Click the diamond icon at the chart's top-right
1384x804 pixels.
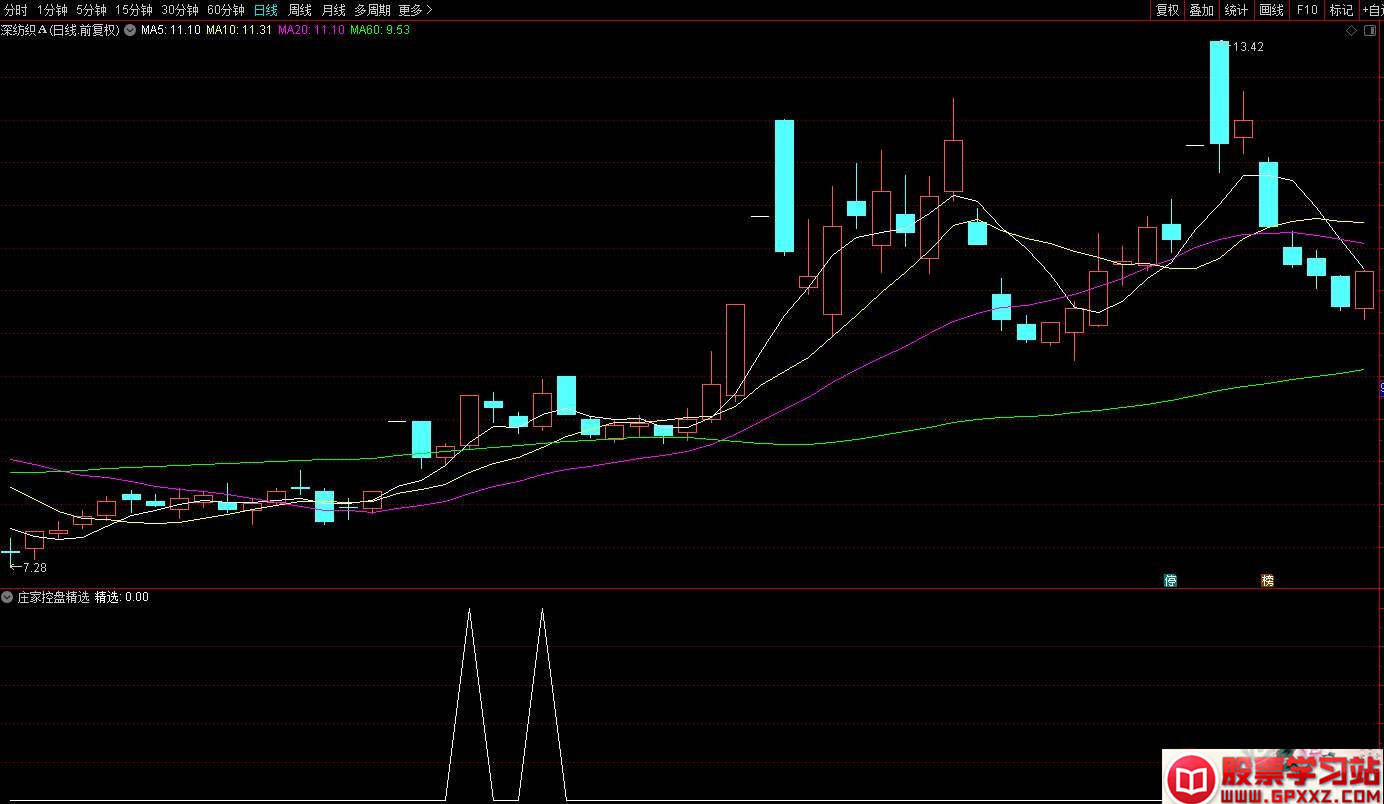click(1352, 30)
